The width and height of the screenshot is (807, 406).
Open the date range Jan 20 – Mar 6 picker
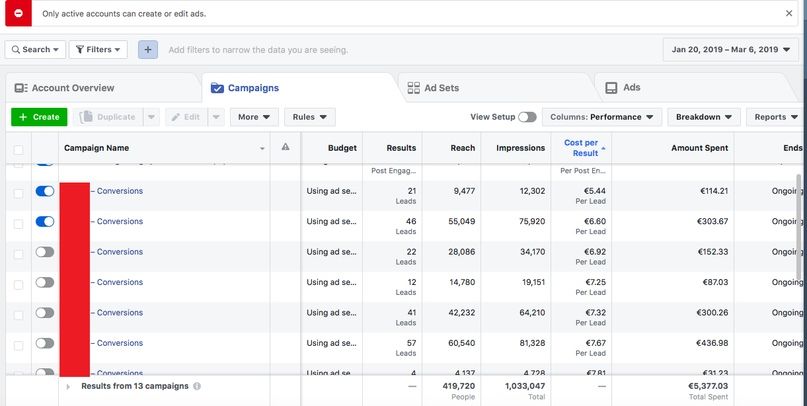731,49
